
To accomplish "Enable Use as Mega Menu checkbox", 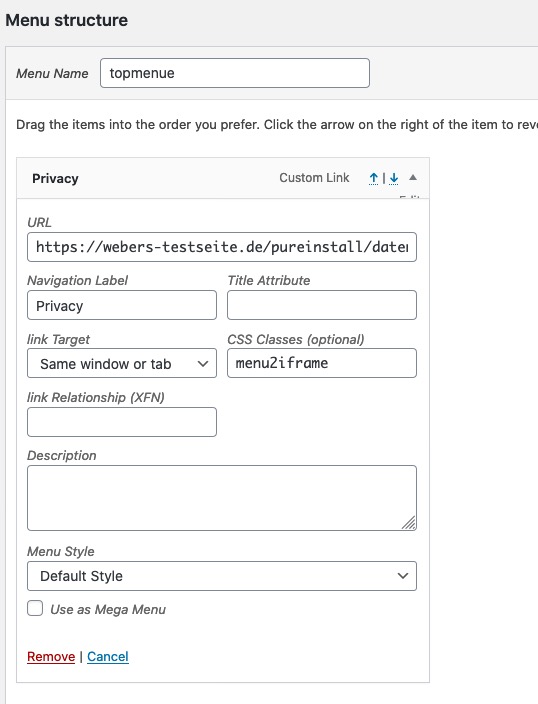I will (x=35, y=609).
